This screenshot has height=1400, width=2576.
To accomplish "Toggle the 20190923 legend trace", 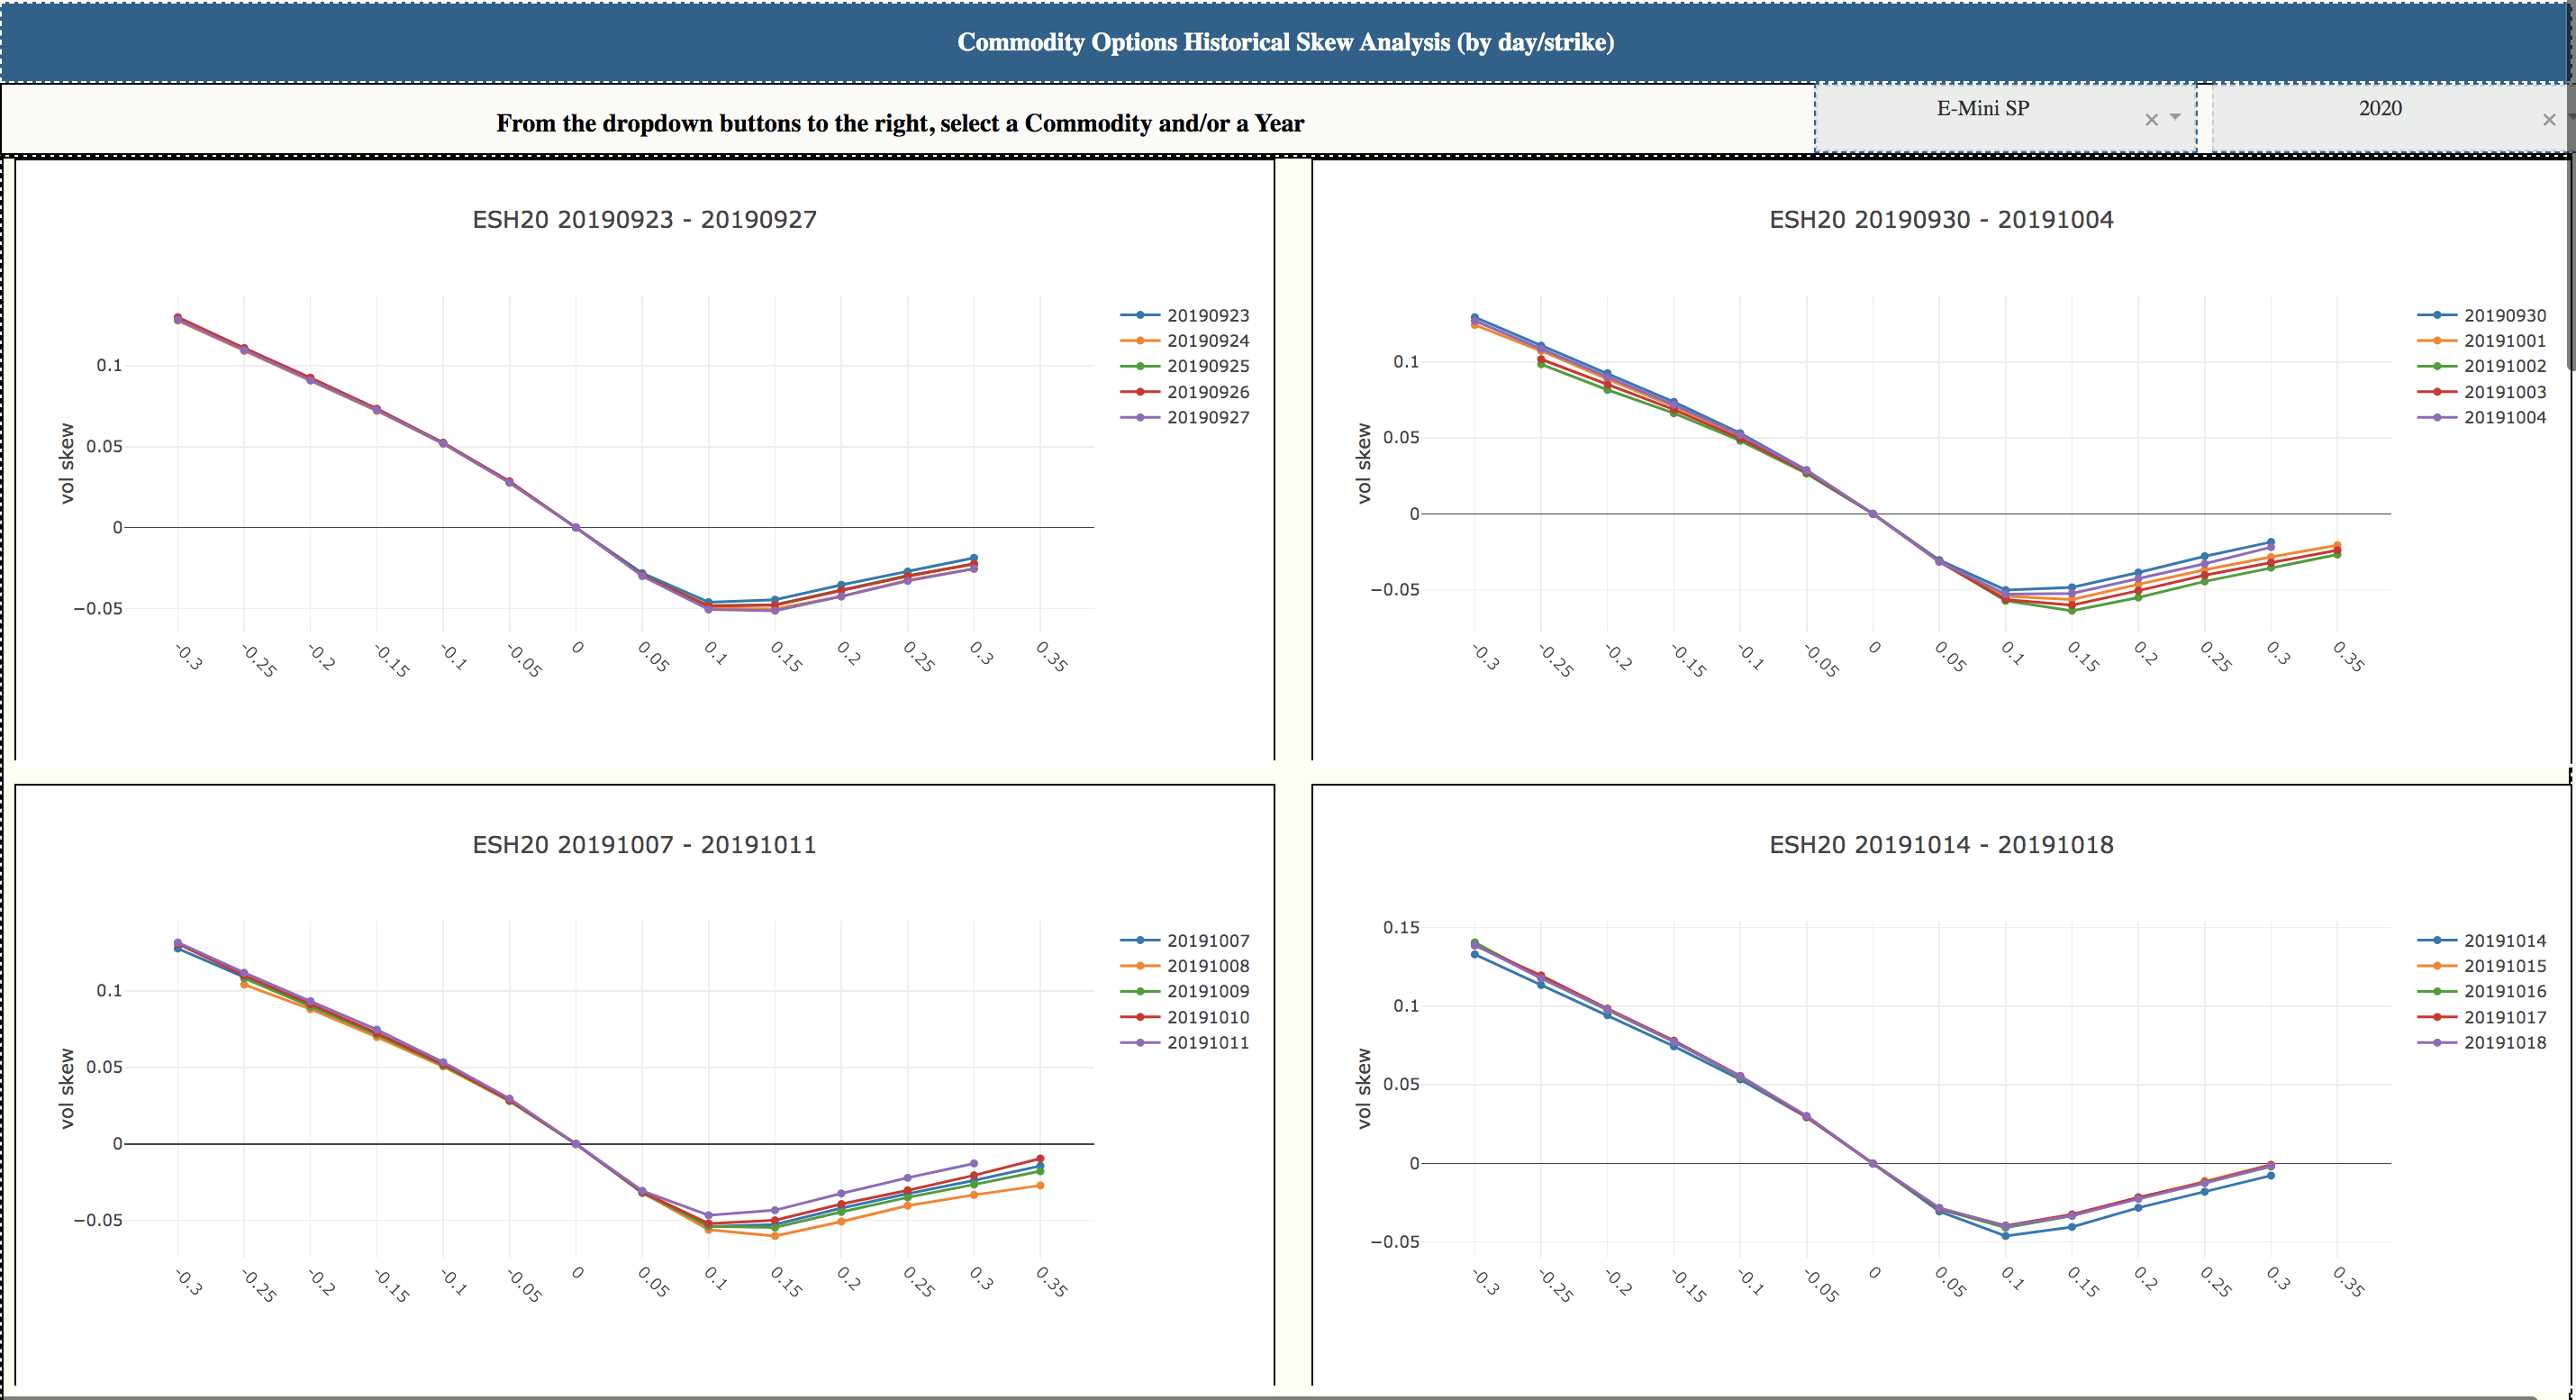I will click(1207, 315).
